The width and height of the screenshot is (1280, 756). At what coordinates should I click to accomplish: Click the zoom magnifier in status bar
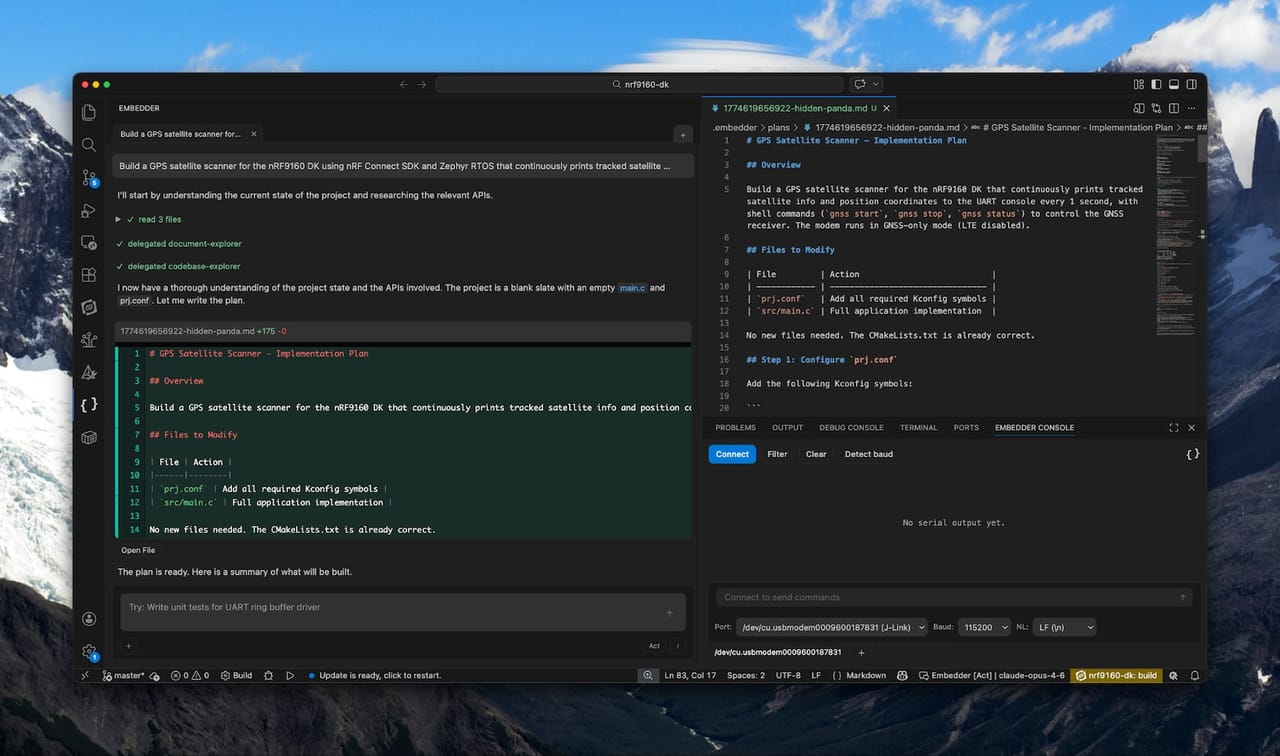[648, 676]
